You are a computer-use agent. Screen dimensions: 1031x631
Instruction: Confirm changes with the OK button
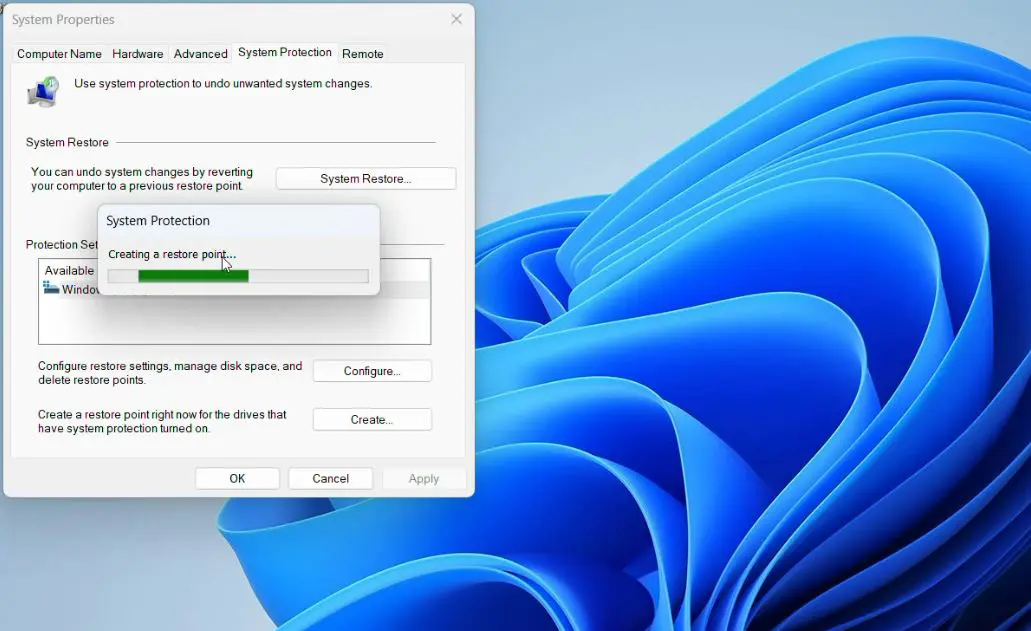click(x=236, y=478)
